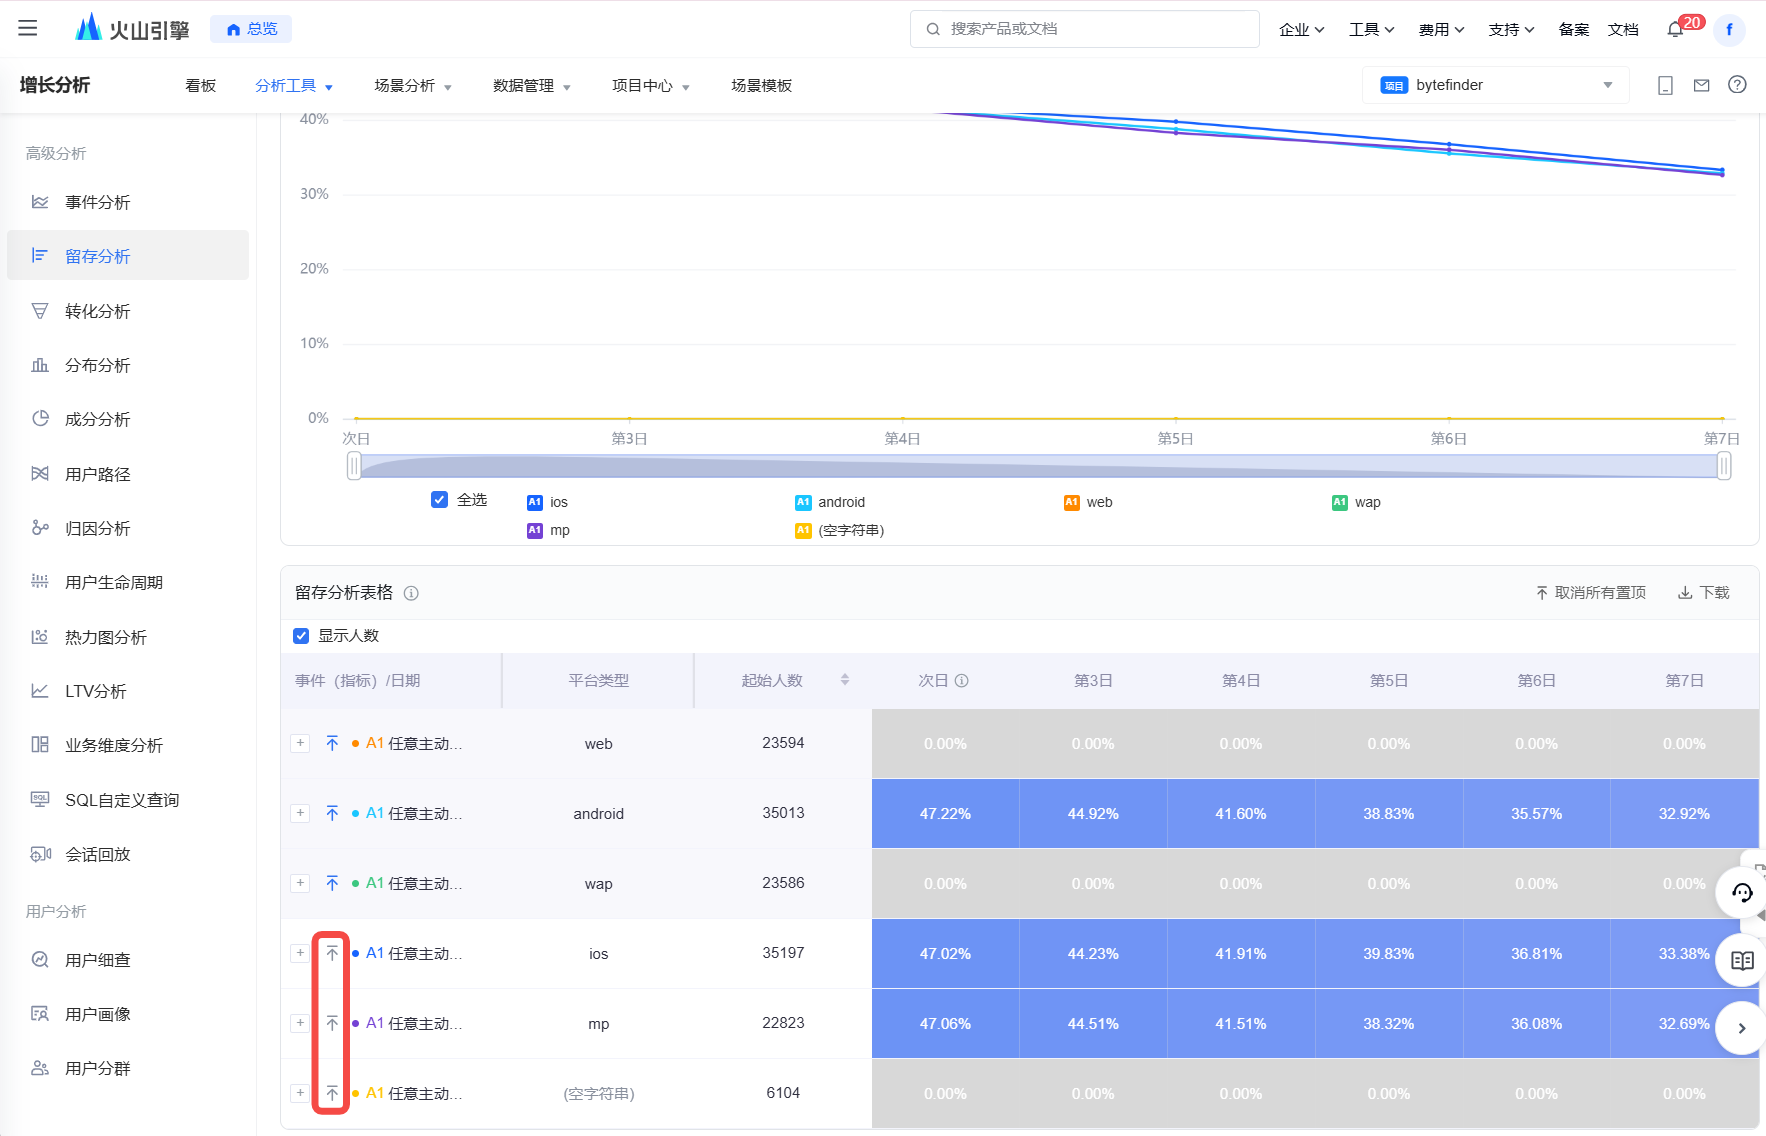Expand the android table row
The height and width of the screenshot is (1136, 1766).
[x=300, y=813]
